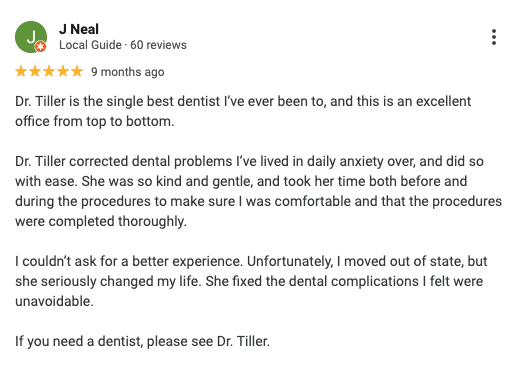Click J Neal's green profile avatar
The height and width of the screenshot is (365, 520).
pyautogui.click(x=31, y=37)
